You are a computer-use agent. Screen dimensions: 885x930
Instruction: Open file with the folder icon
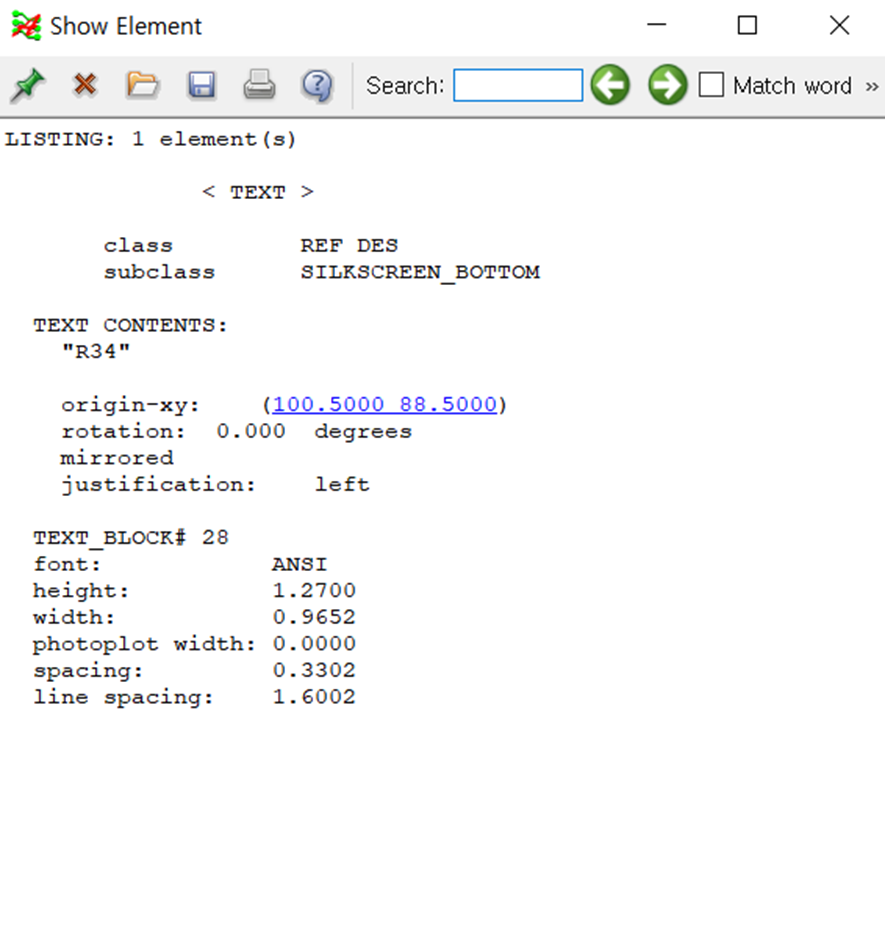(x=142, y=85)
